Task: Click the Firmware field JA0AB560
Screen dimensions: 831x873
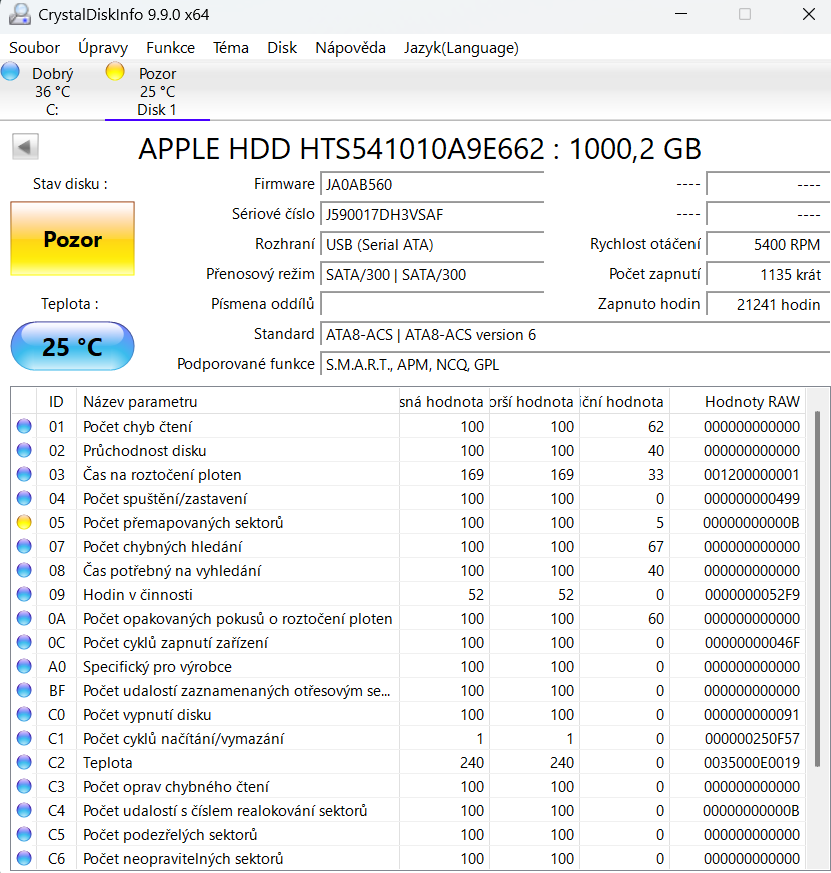Action: coord(432,184)
